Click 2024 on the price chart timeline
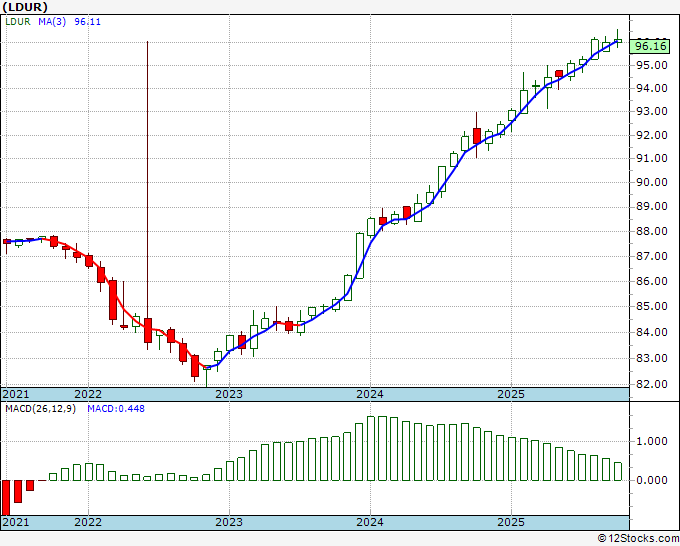The width and height of the screenshot is (680, 546). click(370, 394)
